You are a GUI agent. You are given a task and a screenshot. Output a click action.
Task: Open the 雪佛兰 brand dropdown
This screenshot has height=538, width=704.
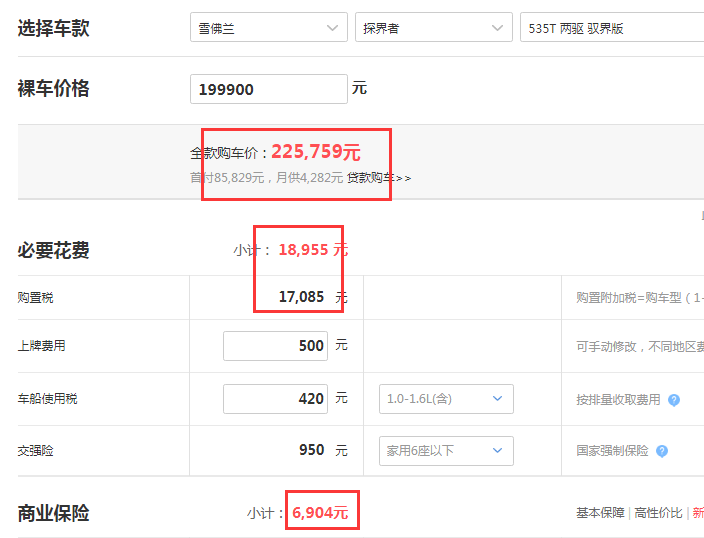coord(268,27)
